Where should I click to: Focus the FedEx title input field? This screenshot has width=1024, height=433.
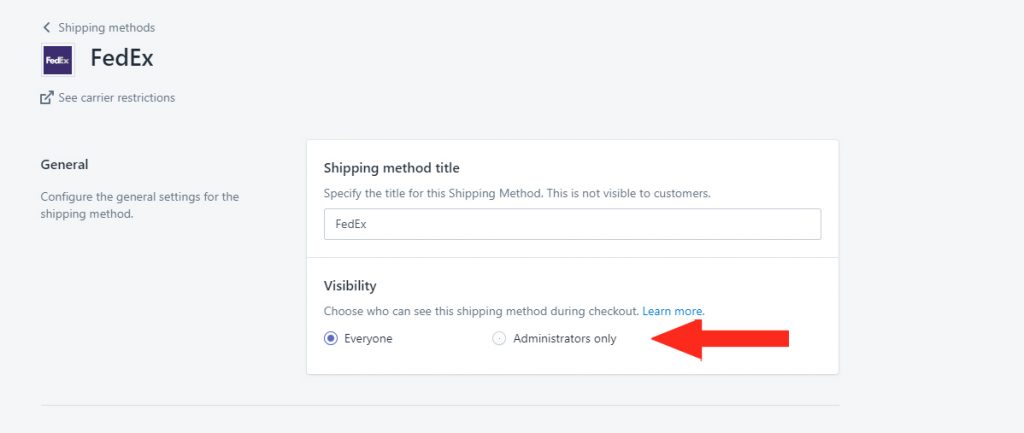(x=572, y=225)
